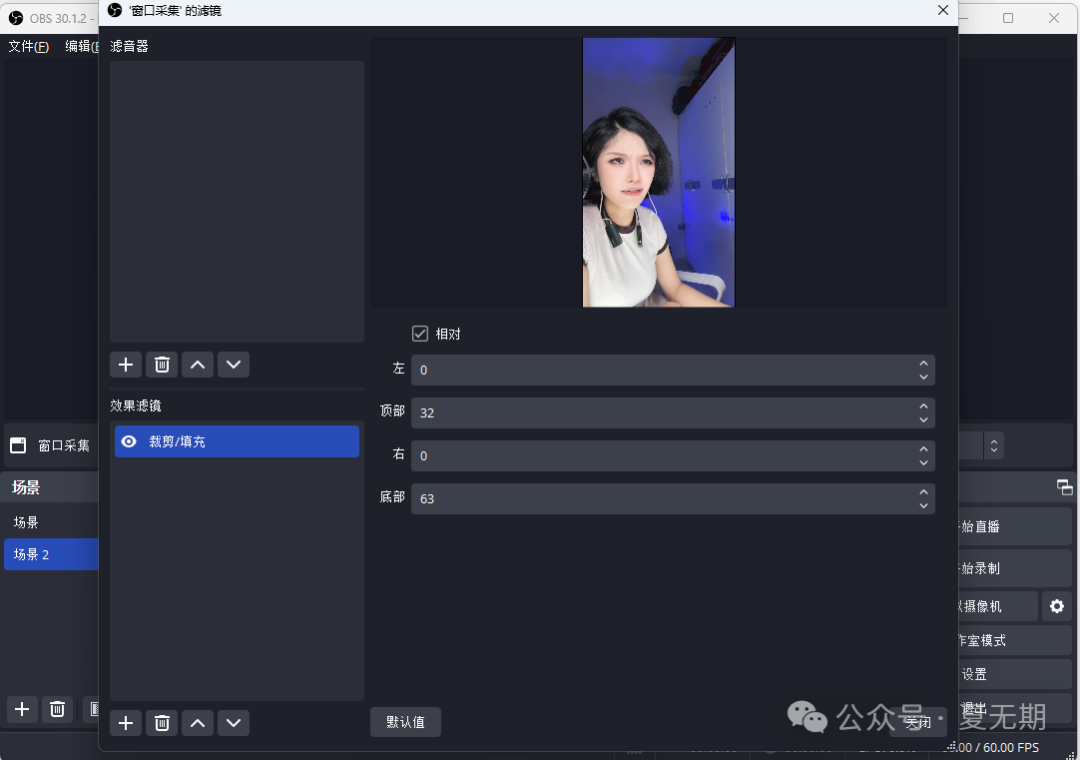Open the 文件 menu in OBS
The image size is (1080, 760).
(x=28, y=46)
